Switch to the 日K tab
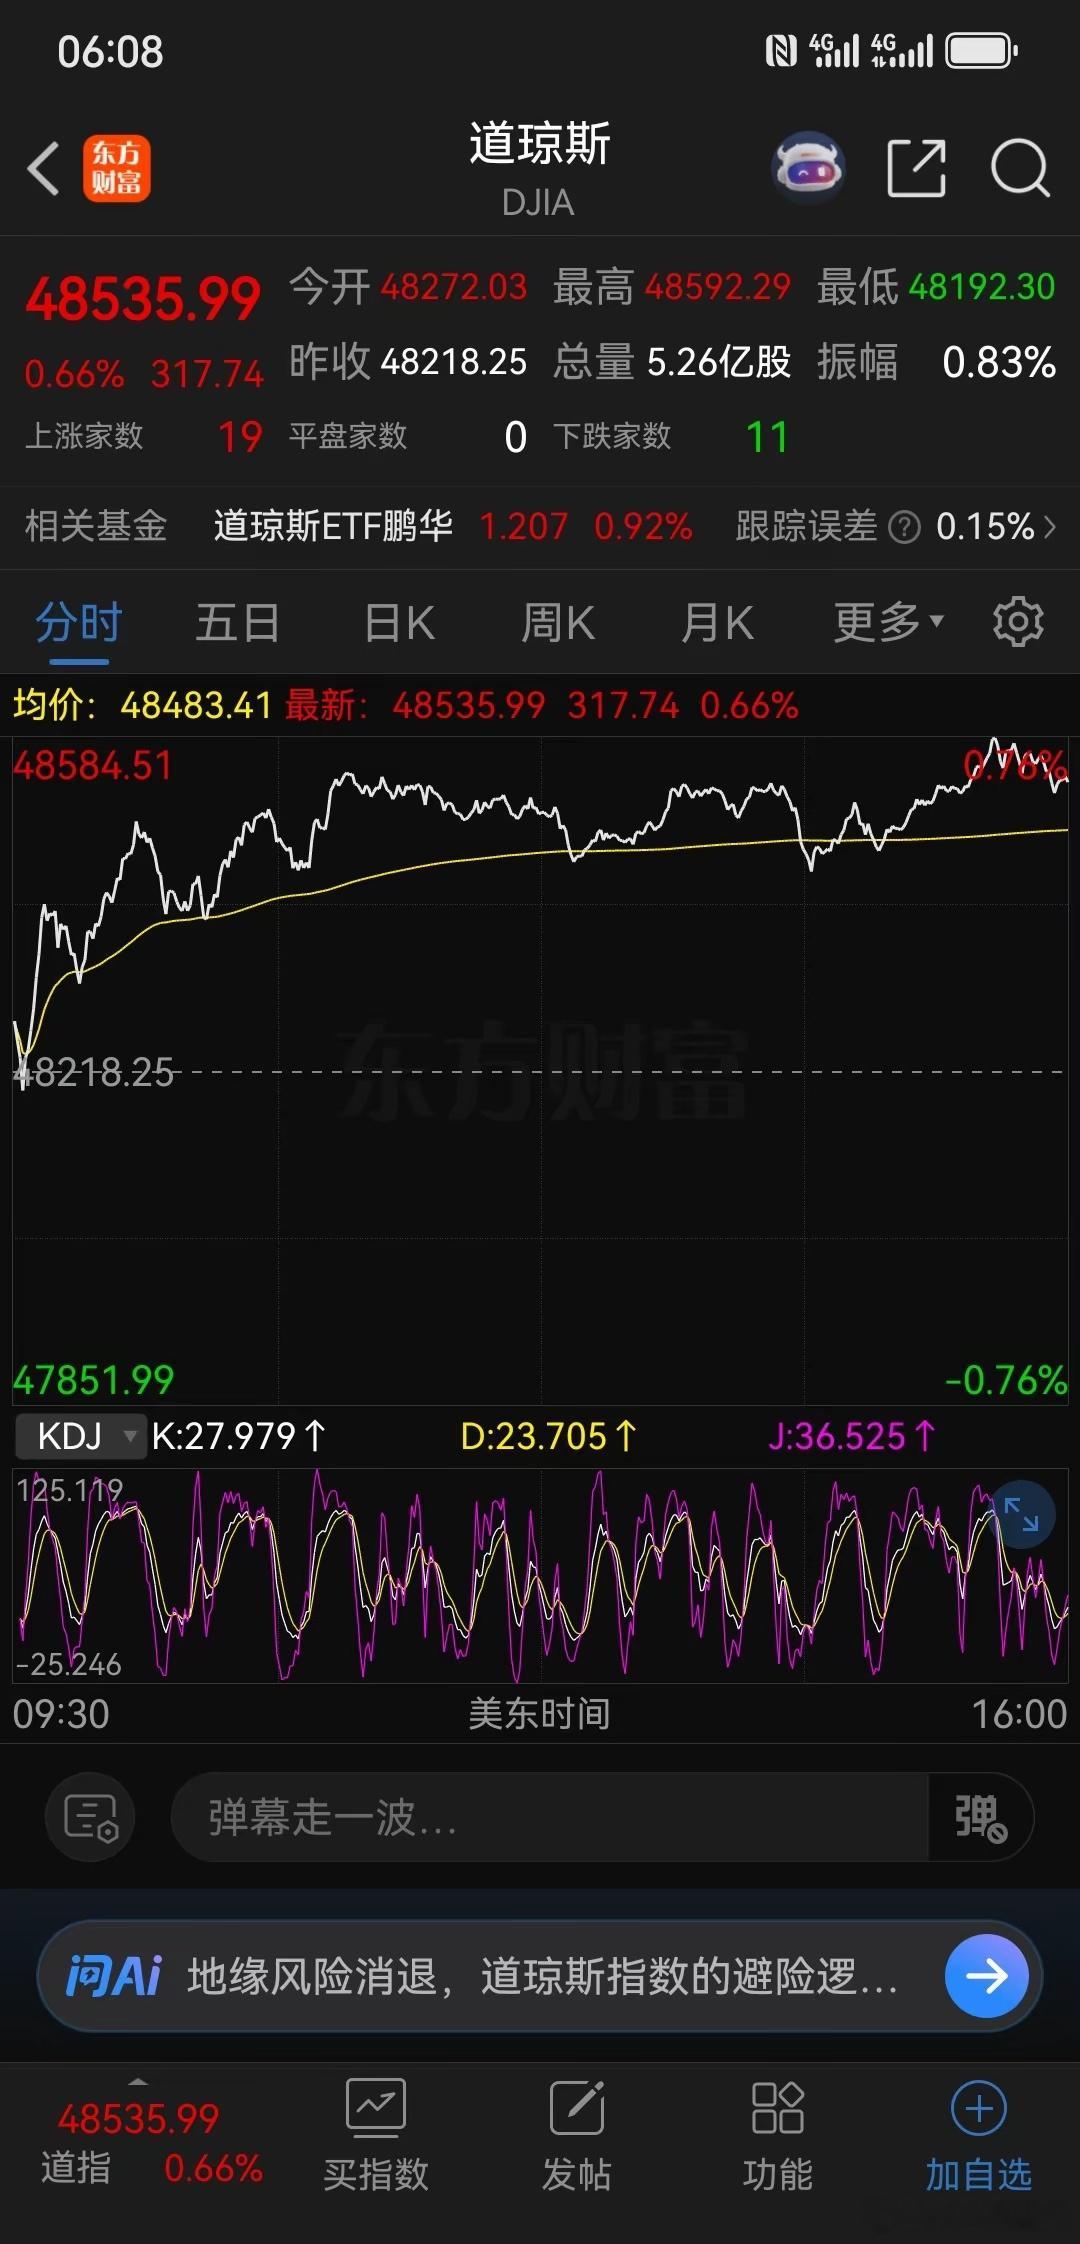This screenshot has height=2244, width=1080. pos(399,623)
